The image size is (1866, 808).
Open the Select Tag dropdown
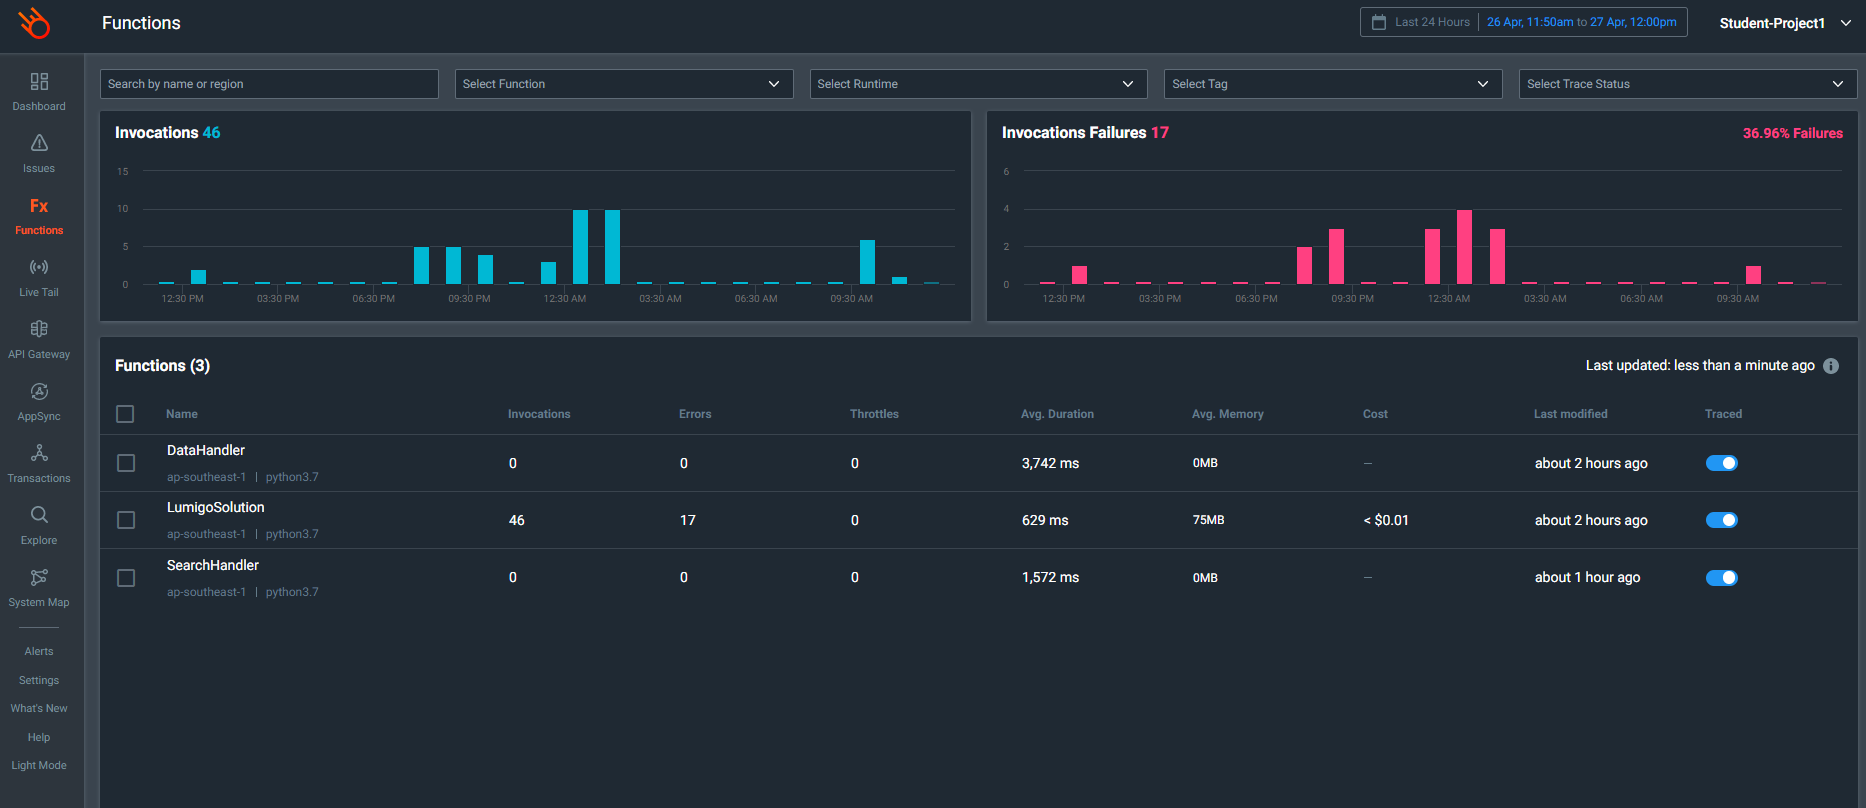pos(1333,84)
